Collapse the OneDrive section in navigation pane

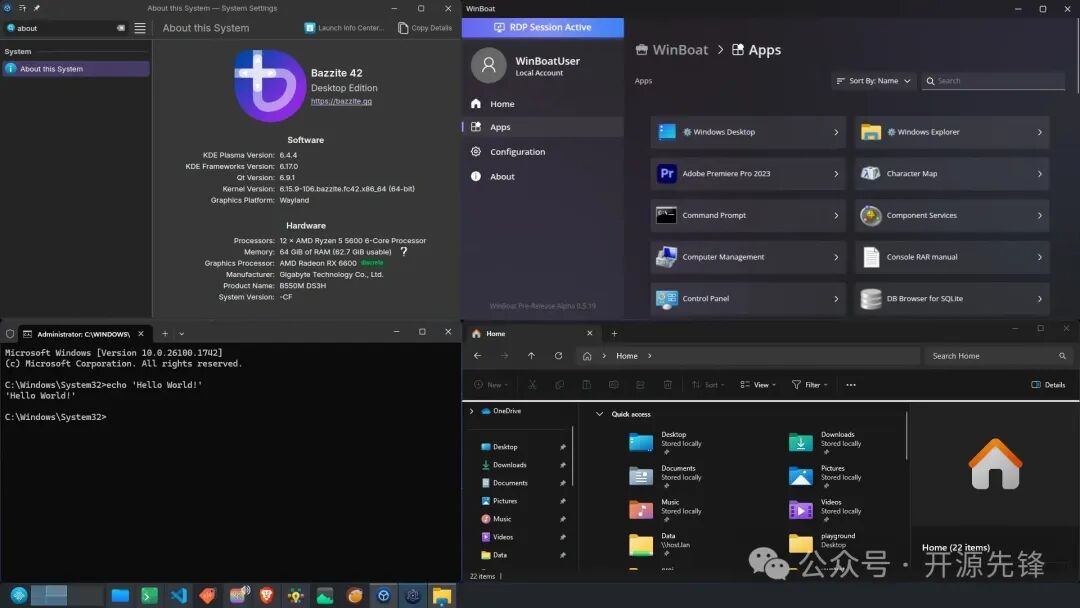[x=471, y=410]
